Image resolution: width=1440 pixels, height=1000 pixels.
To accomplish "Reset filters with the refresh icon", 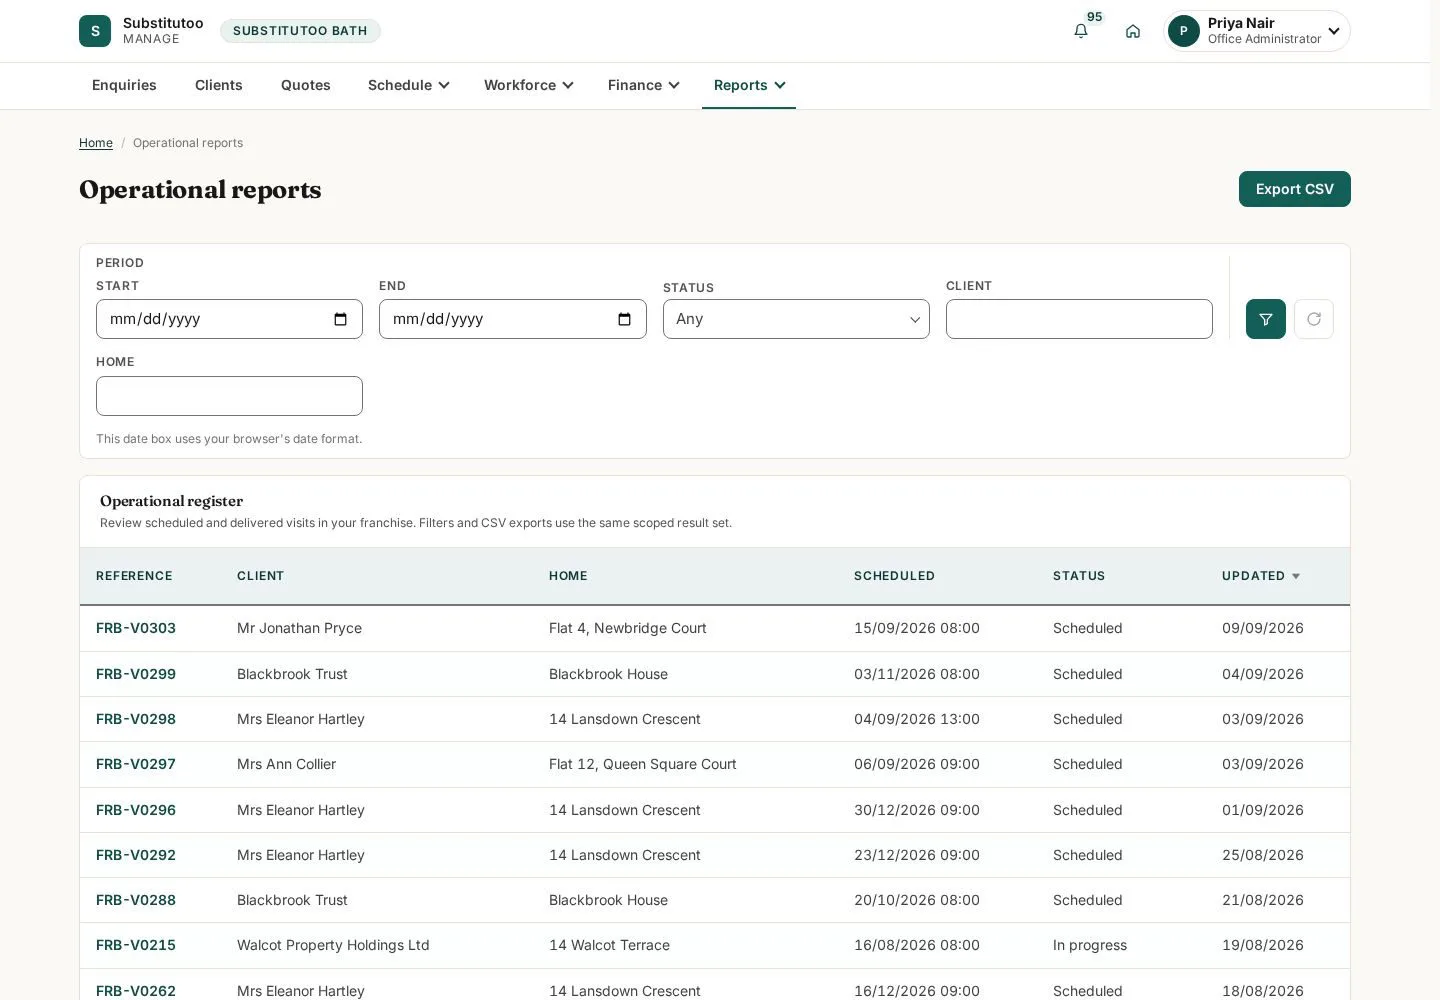I will coord(1314,319).
